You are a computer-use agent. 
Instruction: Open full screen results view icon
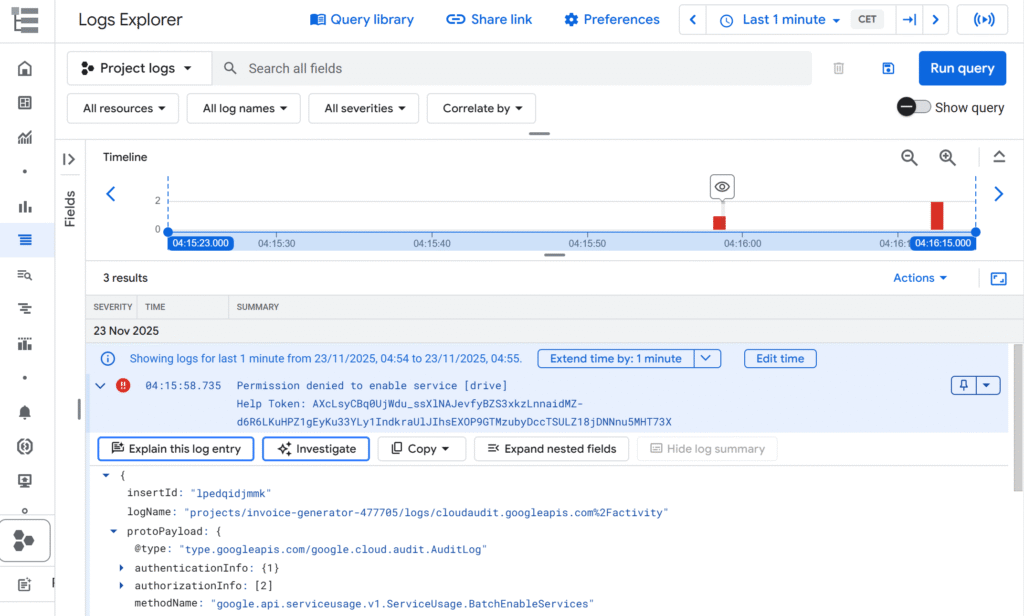[998, 279]
